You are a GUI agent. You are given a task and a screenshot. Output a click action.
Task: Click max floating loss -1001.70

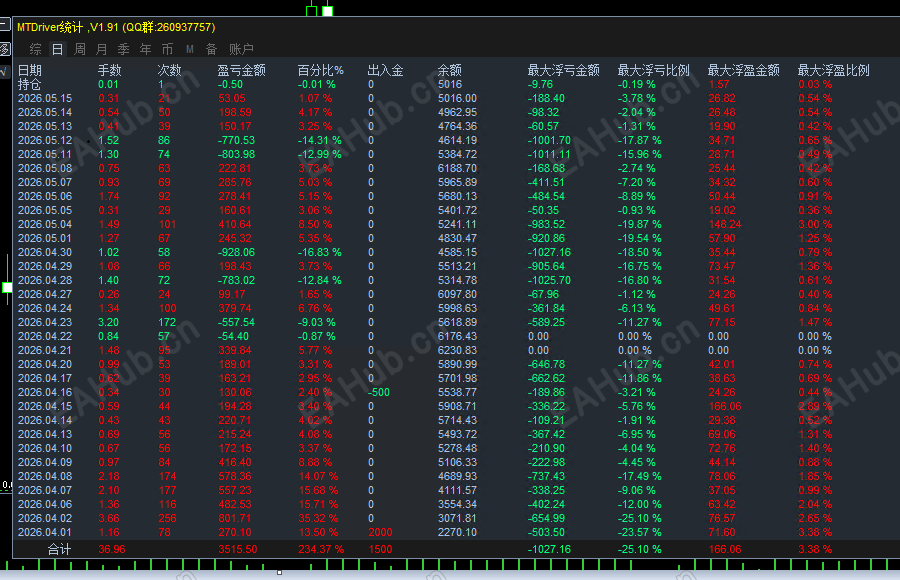[549, 140]
